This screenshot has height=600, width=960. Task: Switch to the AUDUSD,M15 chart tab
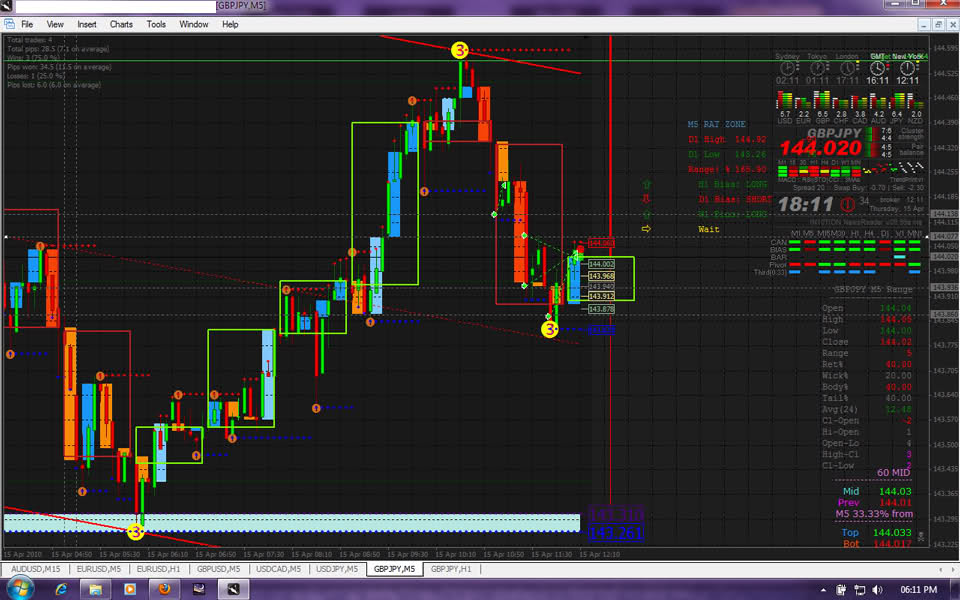coord(36,569)
